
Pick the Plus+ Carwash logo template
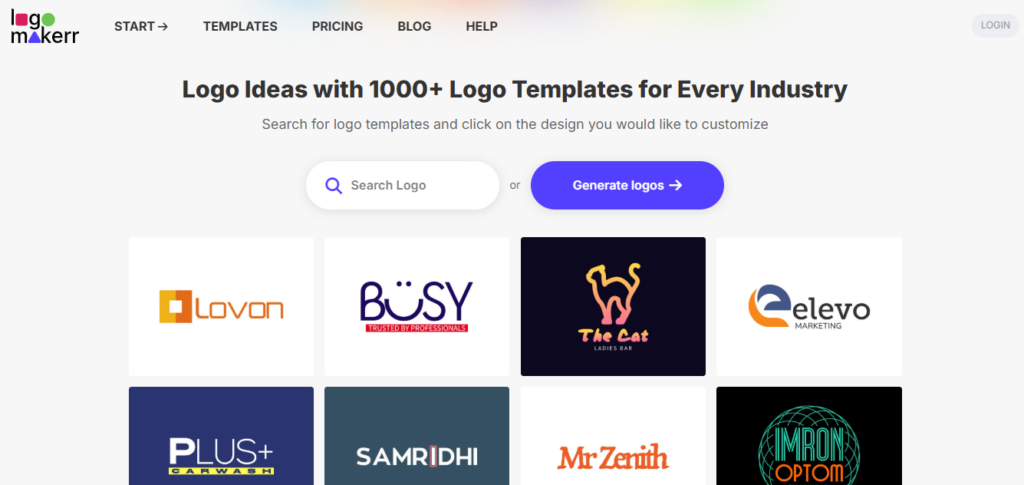[x=221, y=436]
